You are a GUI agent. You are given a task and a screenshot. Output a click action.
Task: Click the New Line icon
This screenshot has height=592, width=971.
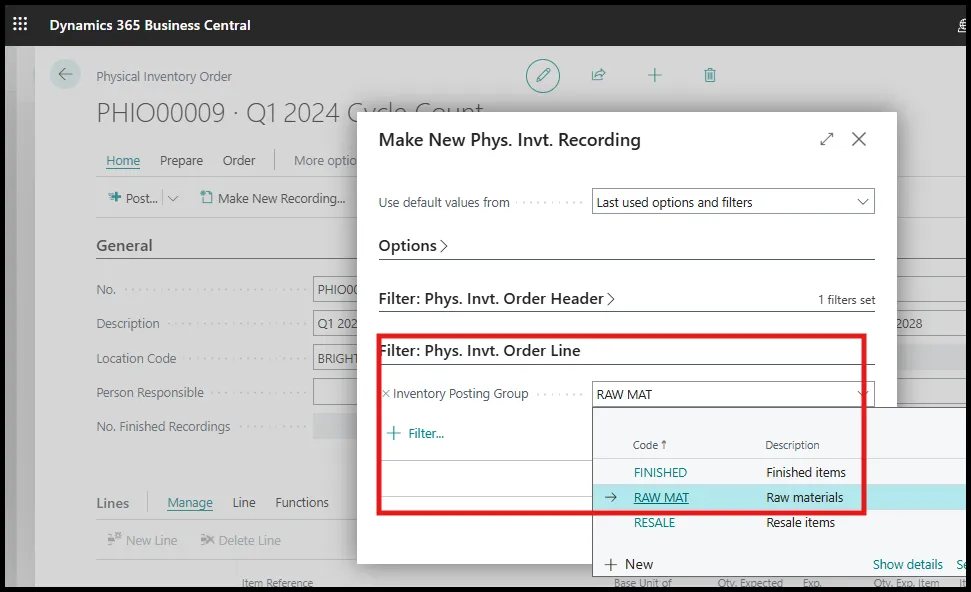coord(114,539)
